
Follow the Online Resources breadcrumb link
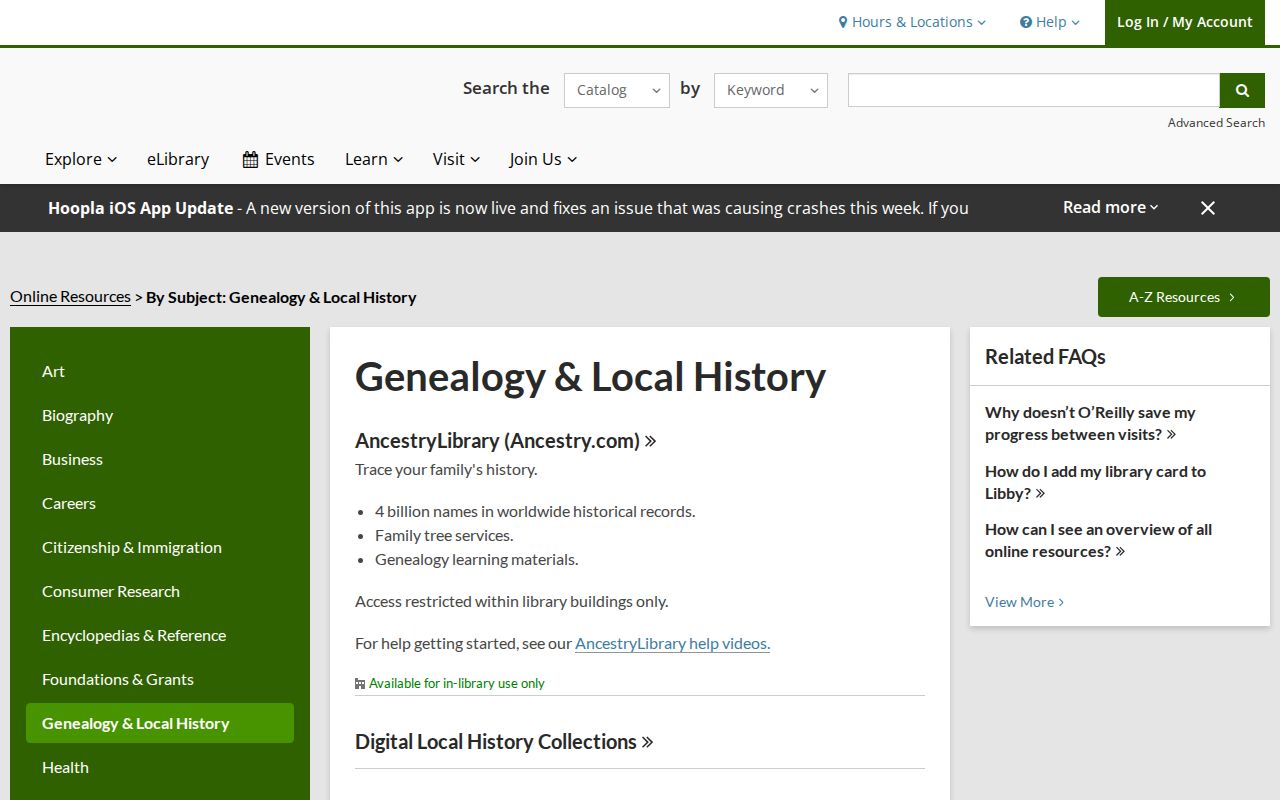click(70, 297)
